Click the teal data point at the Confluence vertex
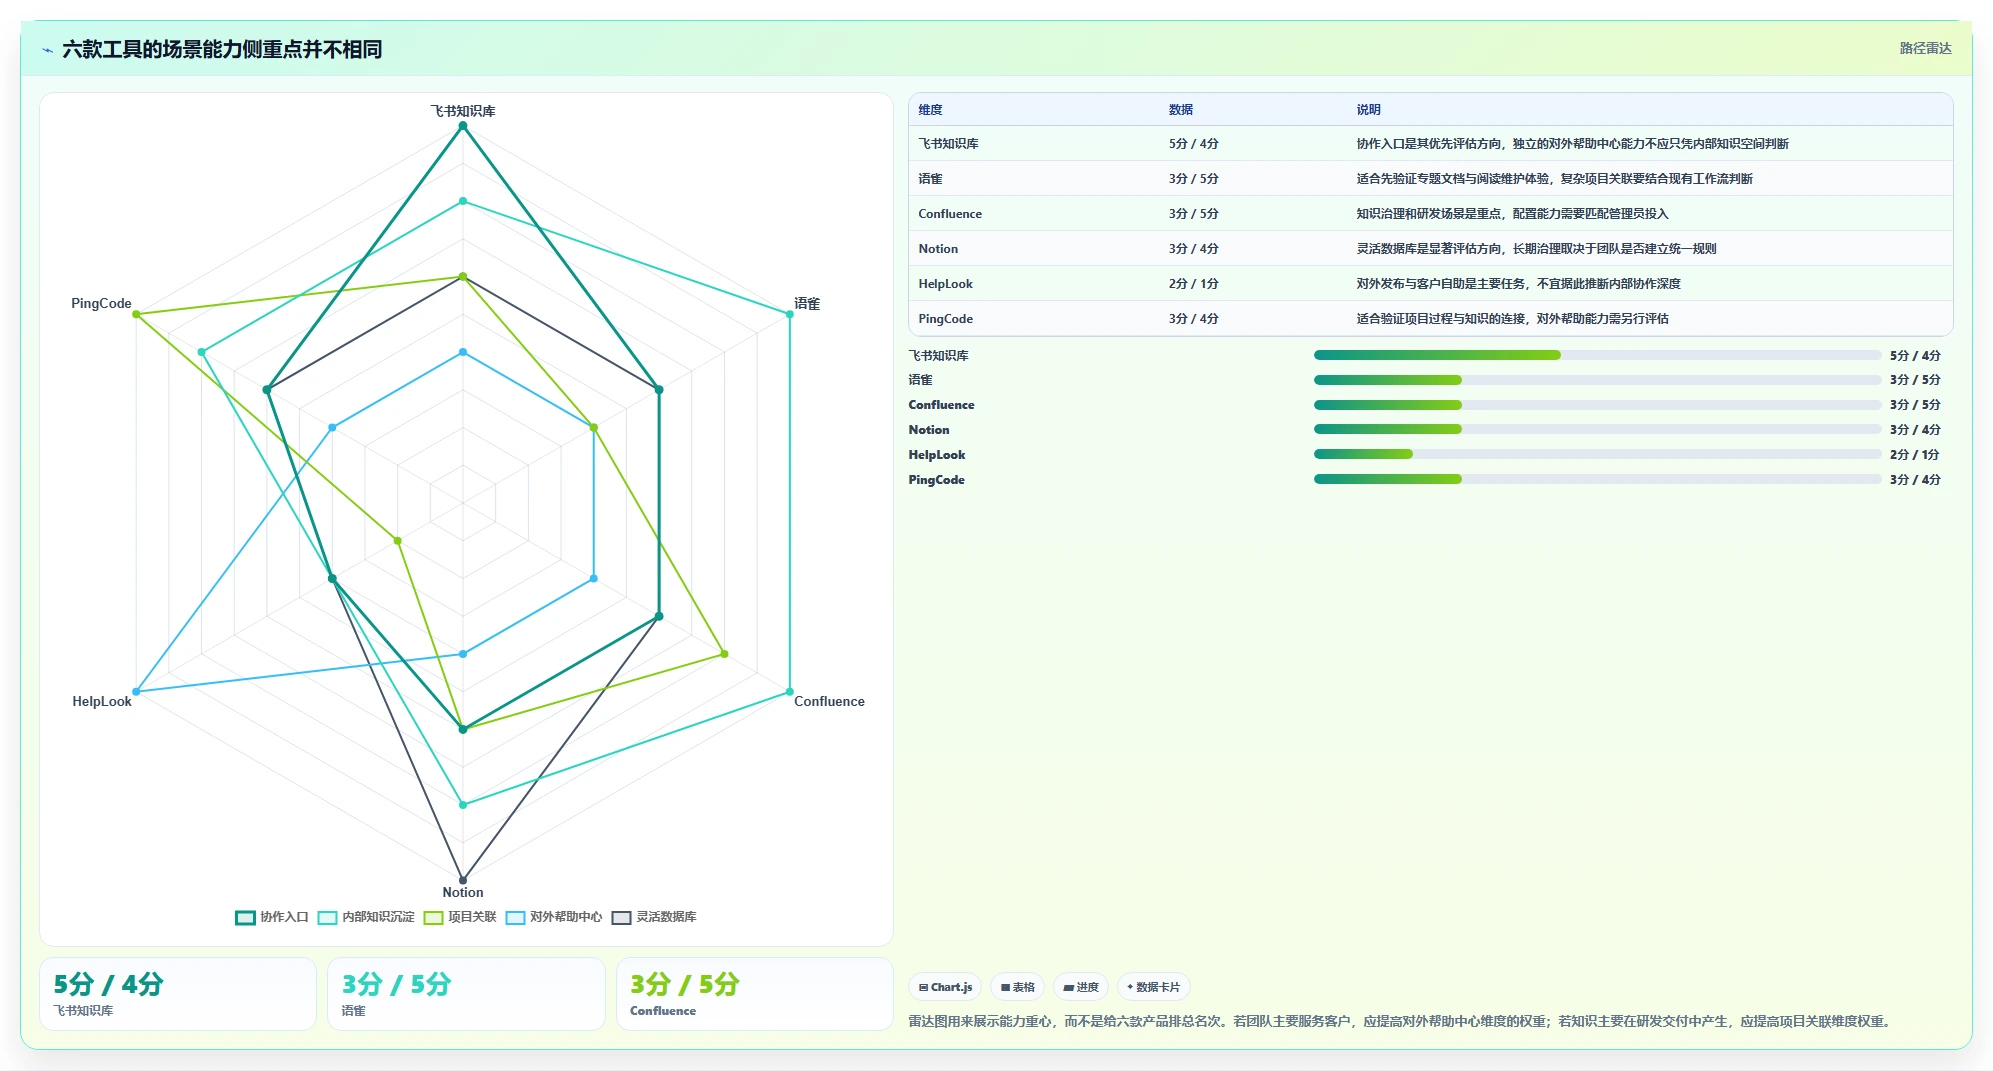This screenshot has width=1993, height=1071. coord(789,691)
